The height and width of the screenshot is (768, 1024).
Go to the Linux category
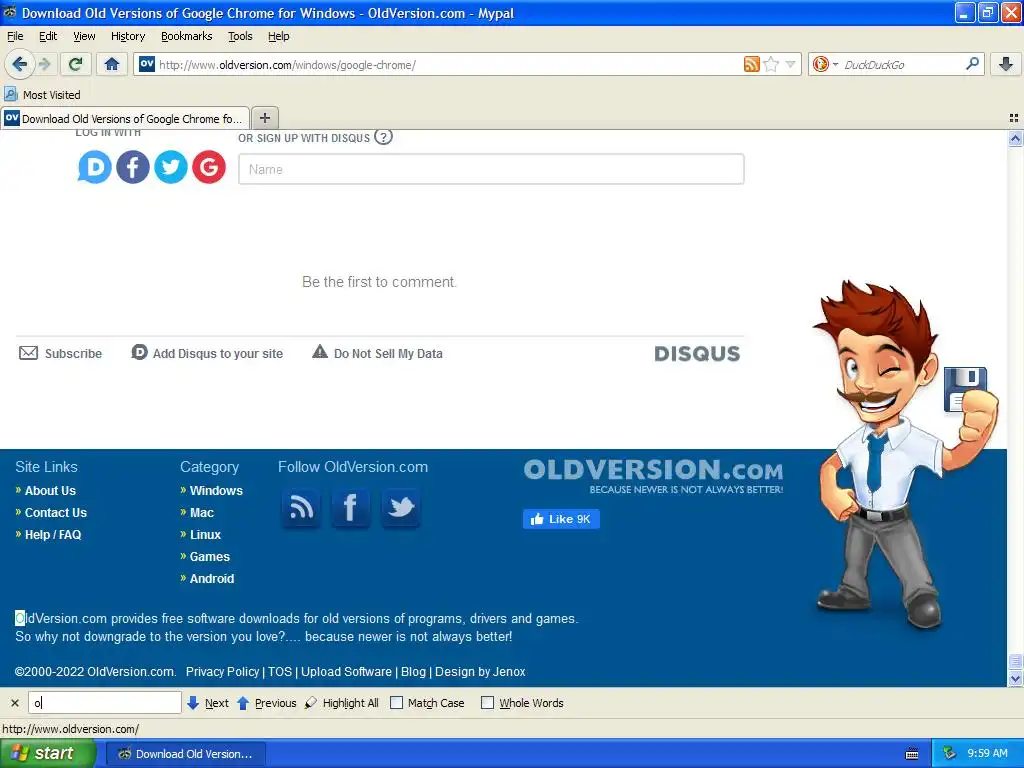pyautogui.click(x=205, y=535)
